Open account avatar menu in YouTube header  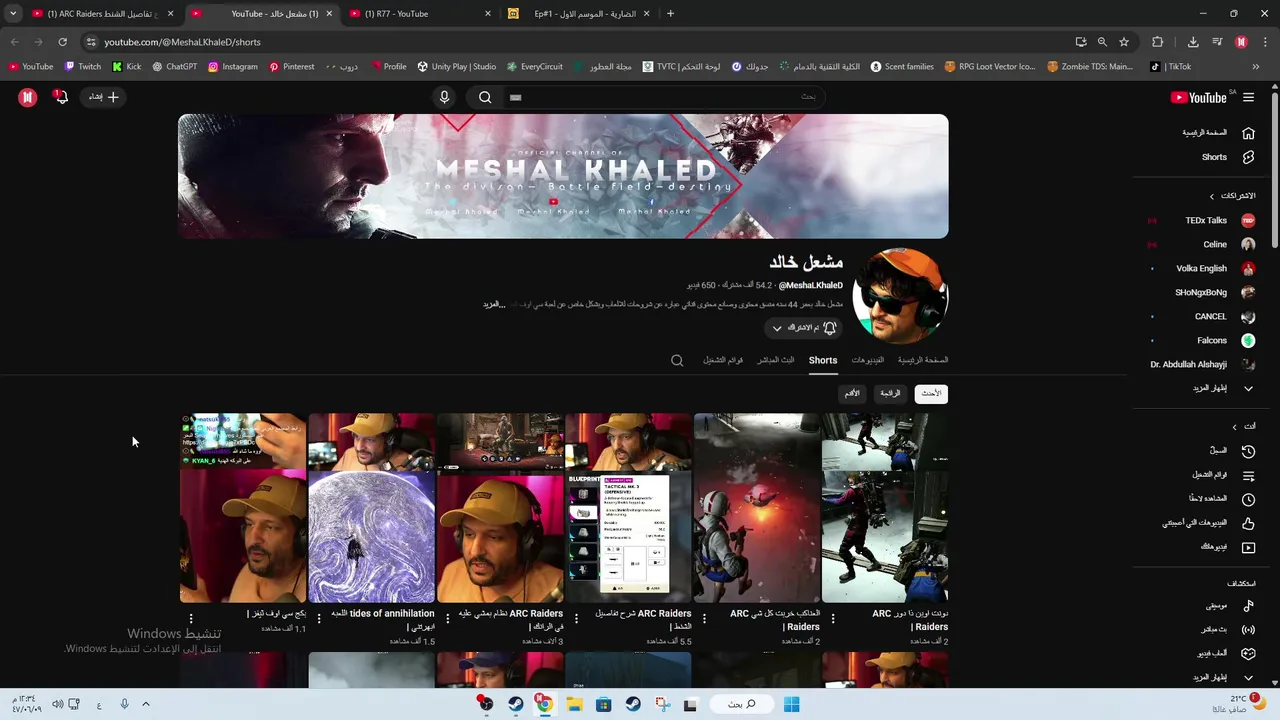tap(28, 97)
